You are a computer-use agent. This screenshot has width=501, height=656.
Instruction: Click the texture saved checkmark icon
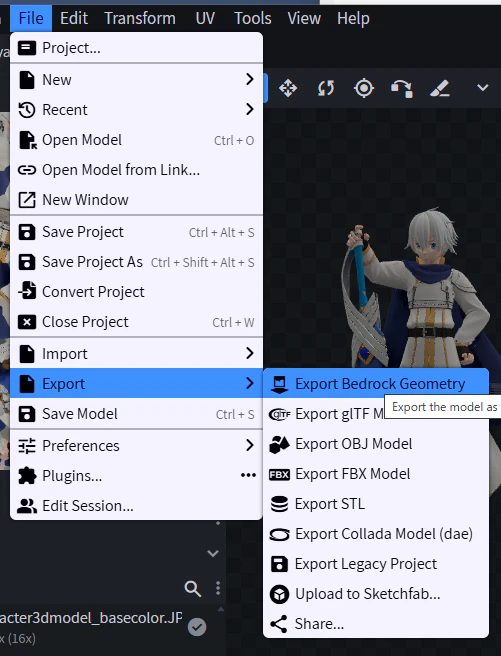197,627
